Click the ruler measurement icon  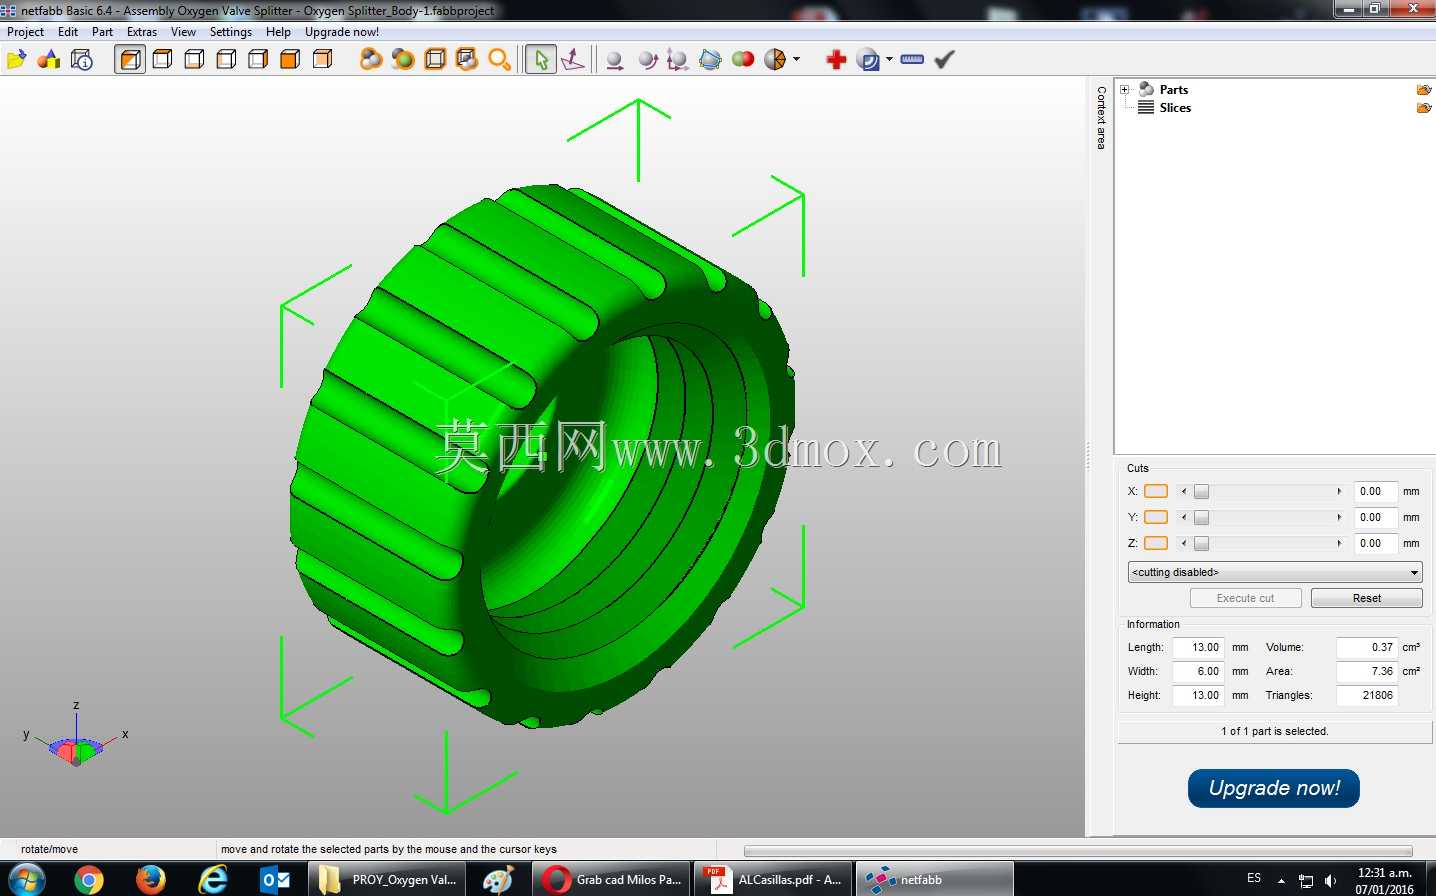pos(912,60)
